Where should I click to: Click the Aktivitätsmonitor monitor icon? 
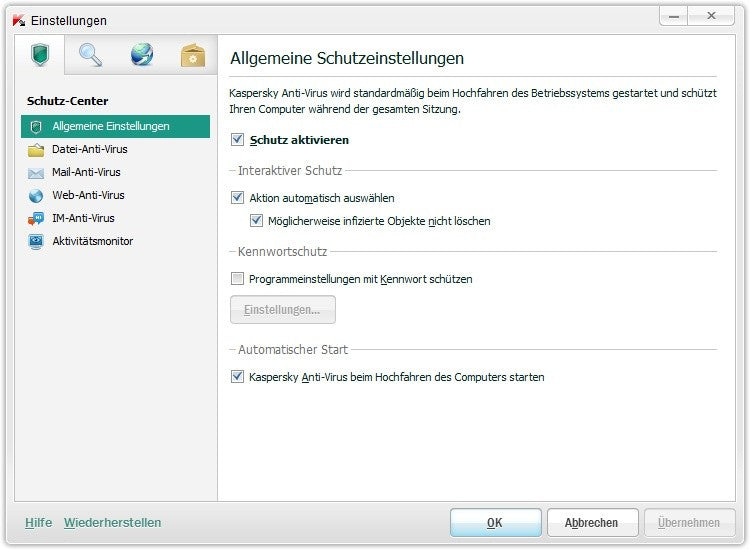36,242
